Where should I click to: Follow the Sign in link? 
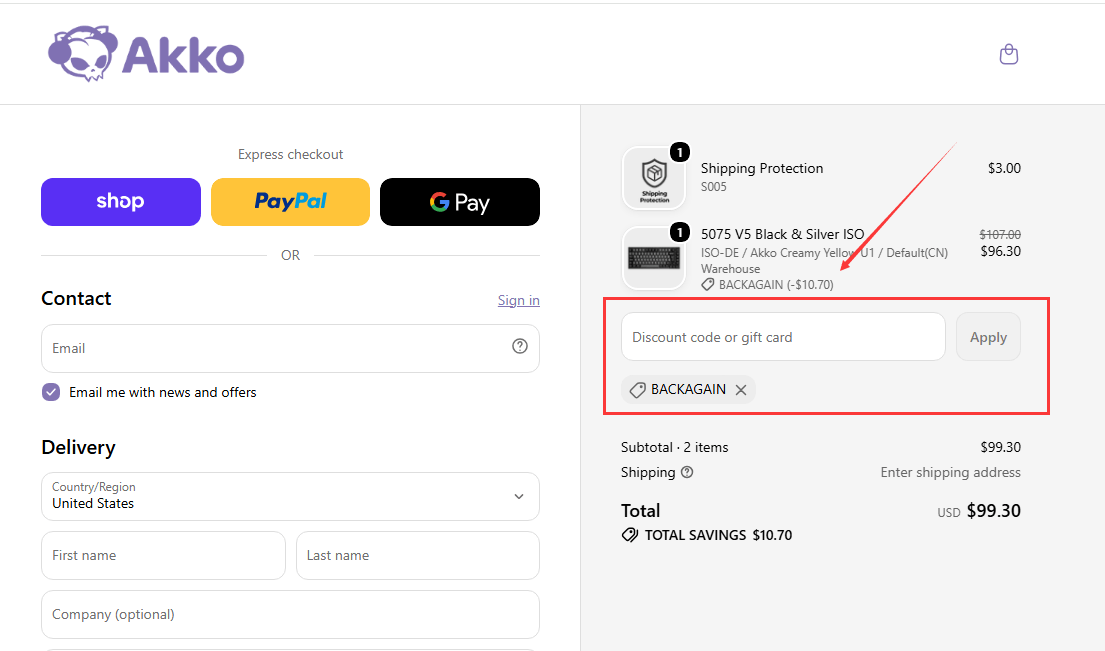[519, 300]
